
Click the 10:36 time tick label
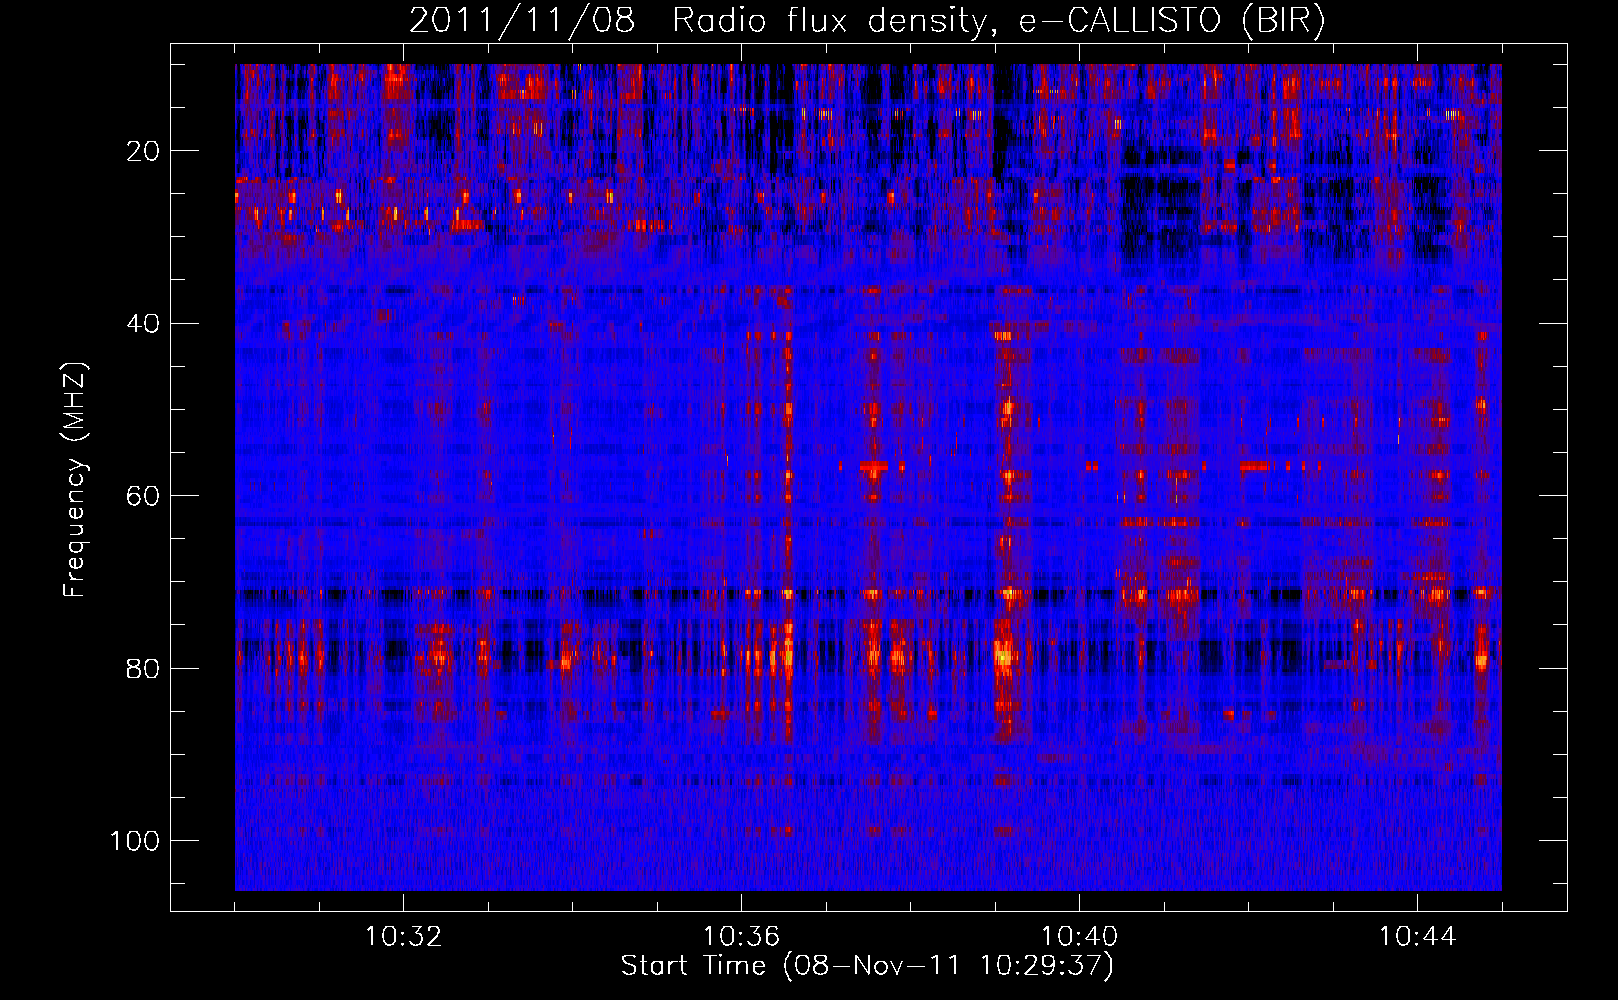coord(741,937)
